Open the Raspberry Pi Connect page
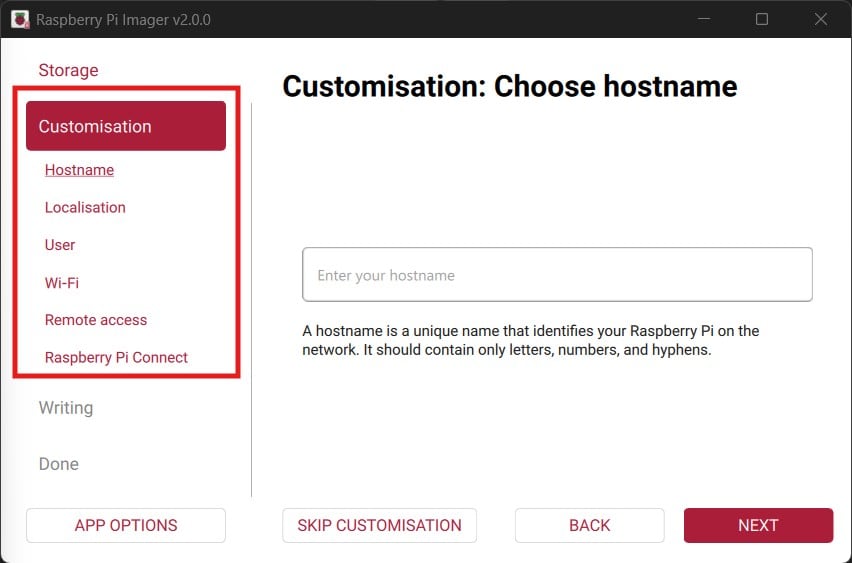The image size is (852, 563). (x=116, y=357)
